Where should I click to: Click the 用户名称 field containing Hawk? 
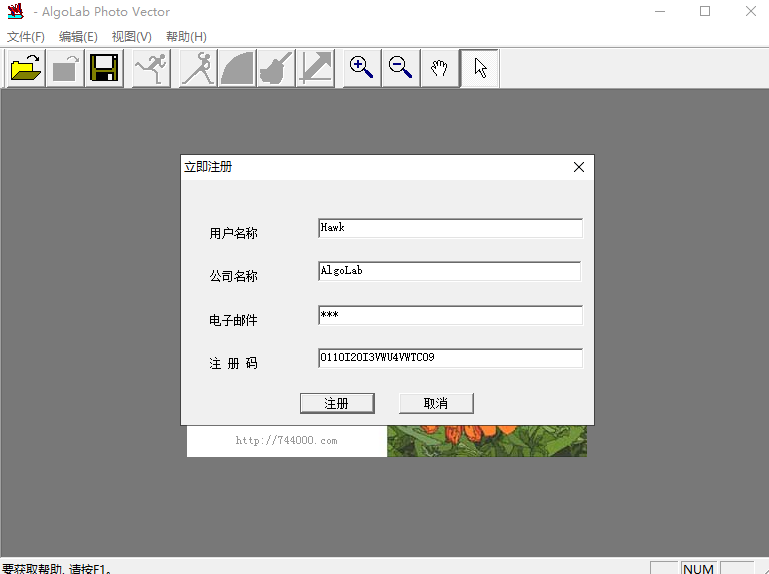pos(450,228)
